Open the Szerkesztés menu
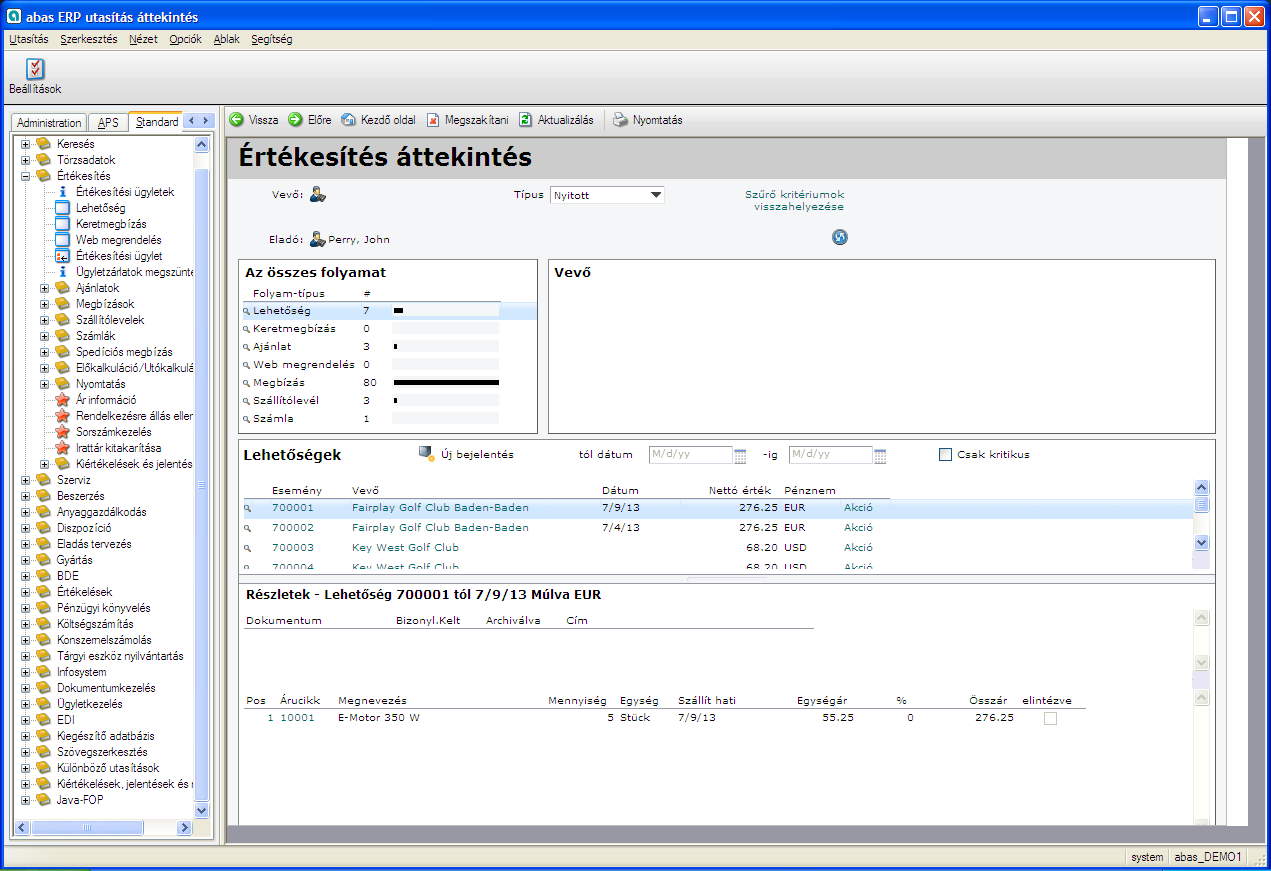1271x871 pixels. (89, 40)
